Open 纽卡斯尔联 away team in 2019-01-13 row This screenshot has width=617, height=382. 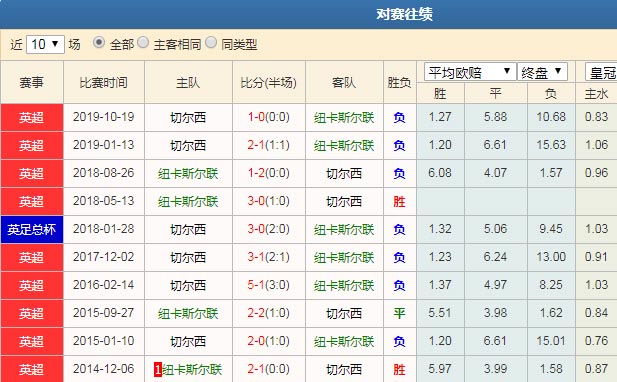coord(344,146)
